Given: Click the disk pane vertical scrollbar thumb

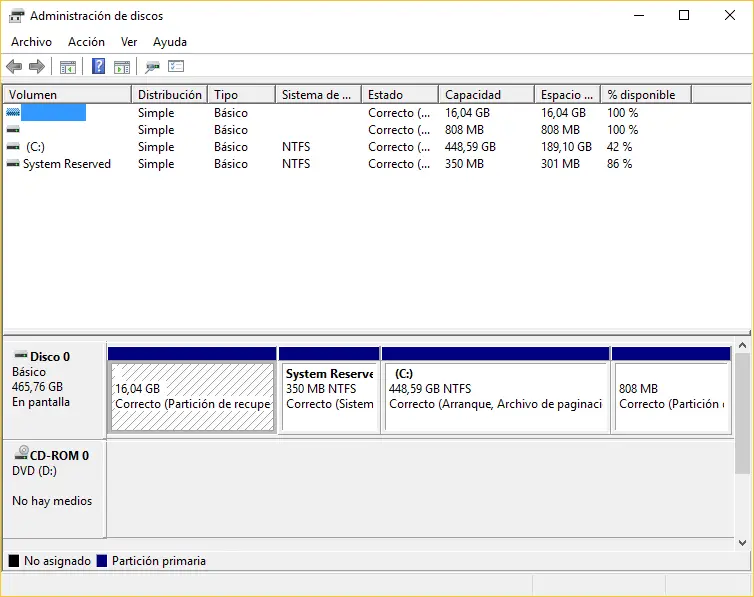Looking at the screenshot, I should pos(742,413).
